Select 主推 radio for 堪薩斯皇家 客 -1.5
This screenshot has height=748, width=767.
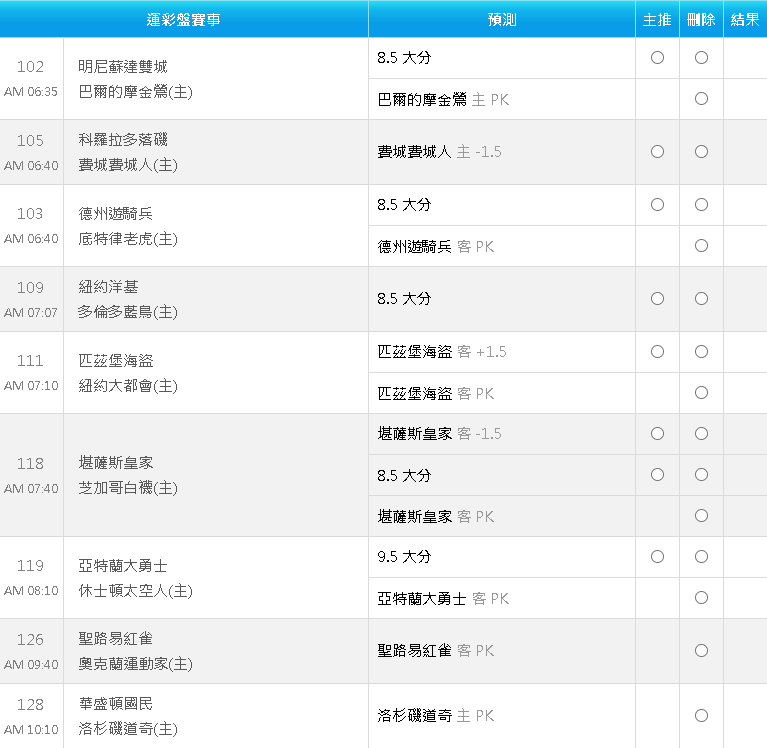point(657,433)
